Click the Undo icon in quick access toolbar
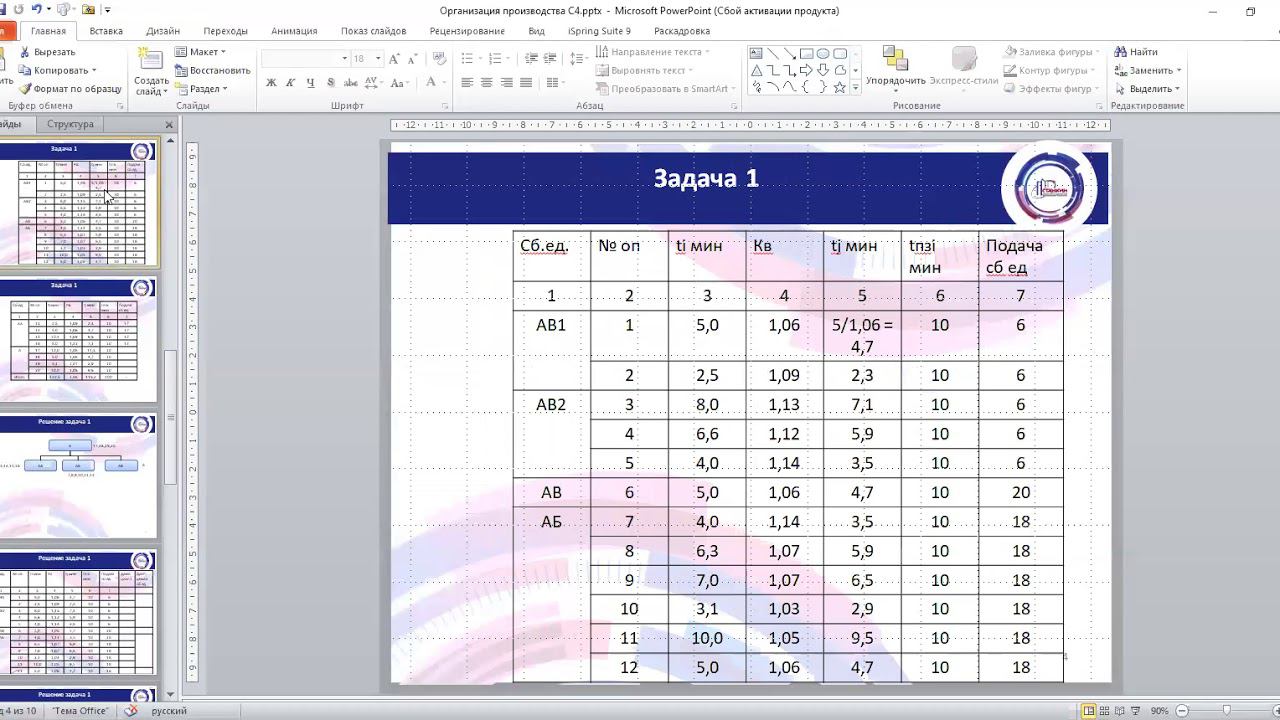 pyautogui.click(x=37, y=10)
